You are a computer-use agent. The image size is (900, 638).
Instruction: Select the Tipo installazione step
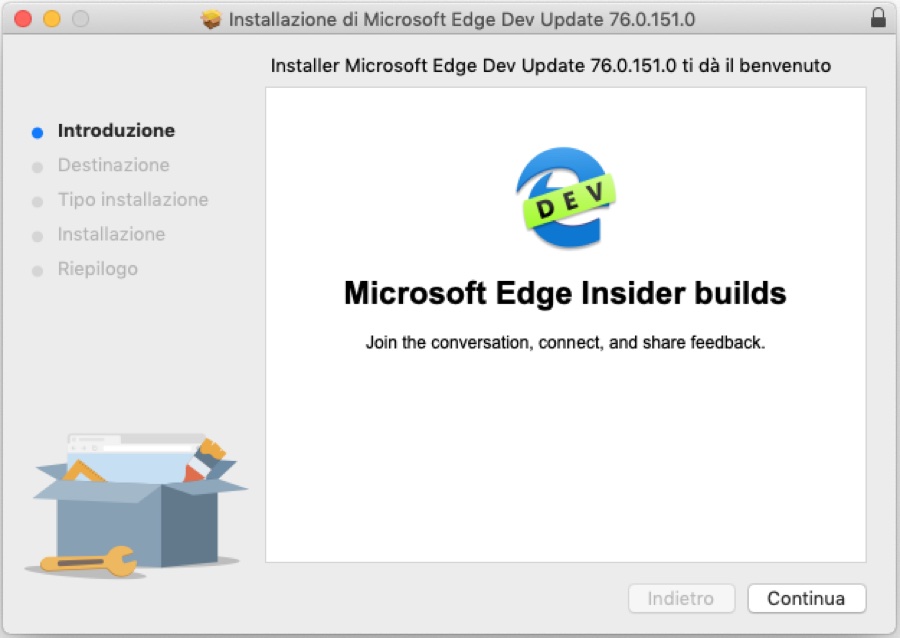click(133, 200)
